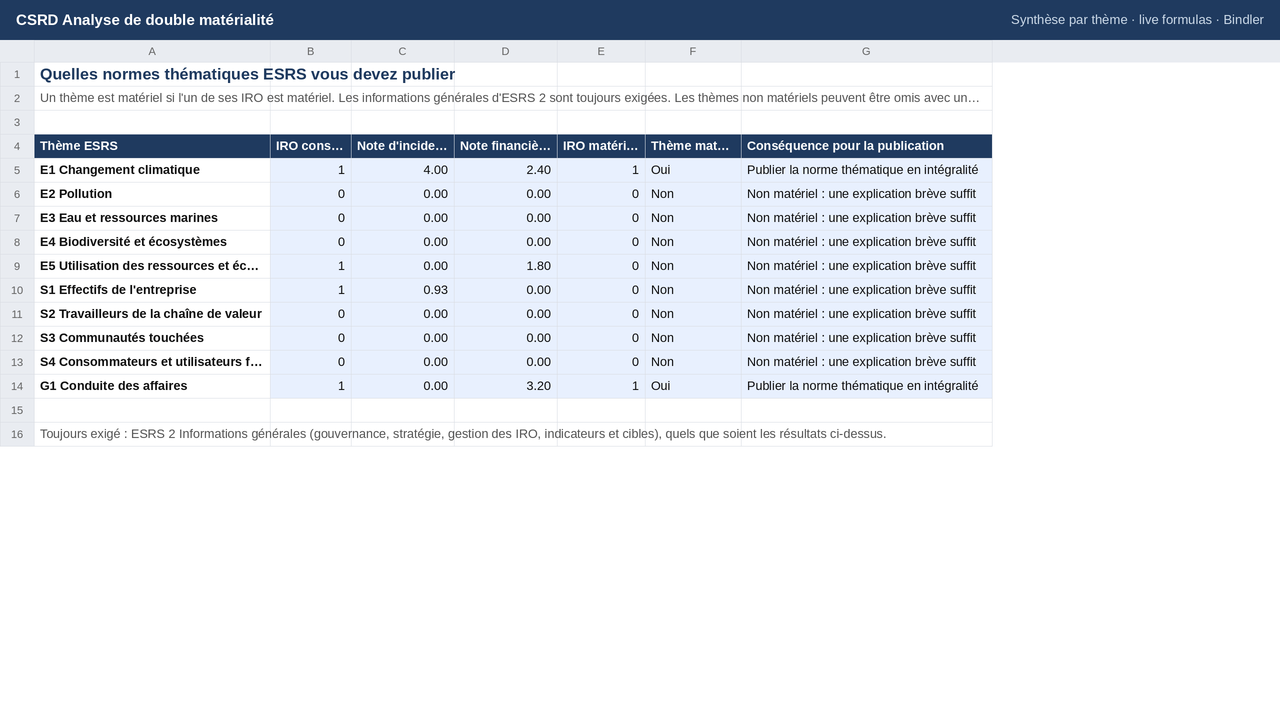The width and height of the screenshot is (1280, 720).
Task: Select row 1 header
Action: (x=17, y=74)
